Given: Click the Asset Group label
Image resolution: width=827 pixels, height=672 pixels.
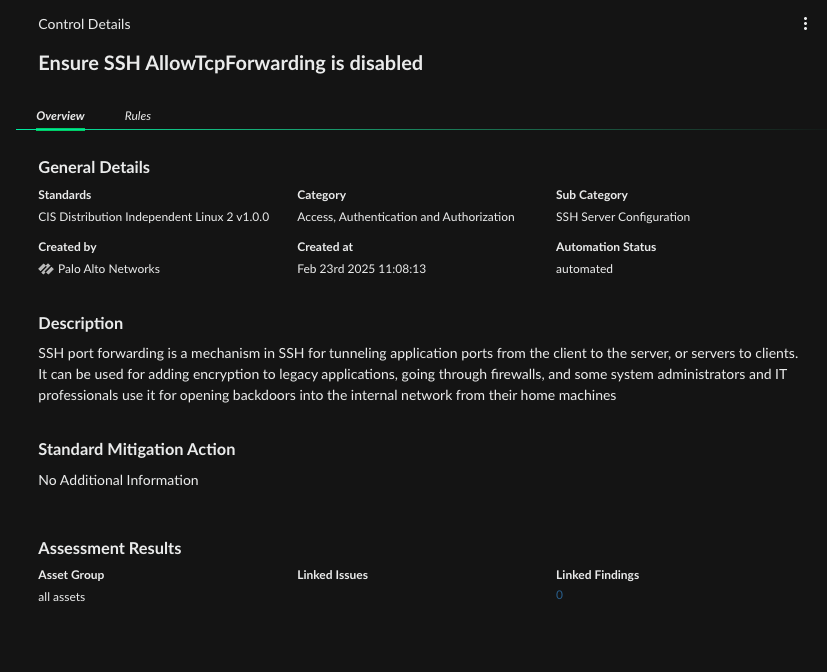Looking at the screenshot, I should (x=71, y=575).
